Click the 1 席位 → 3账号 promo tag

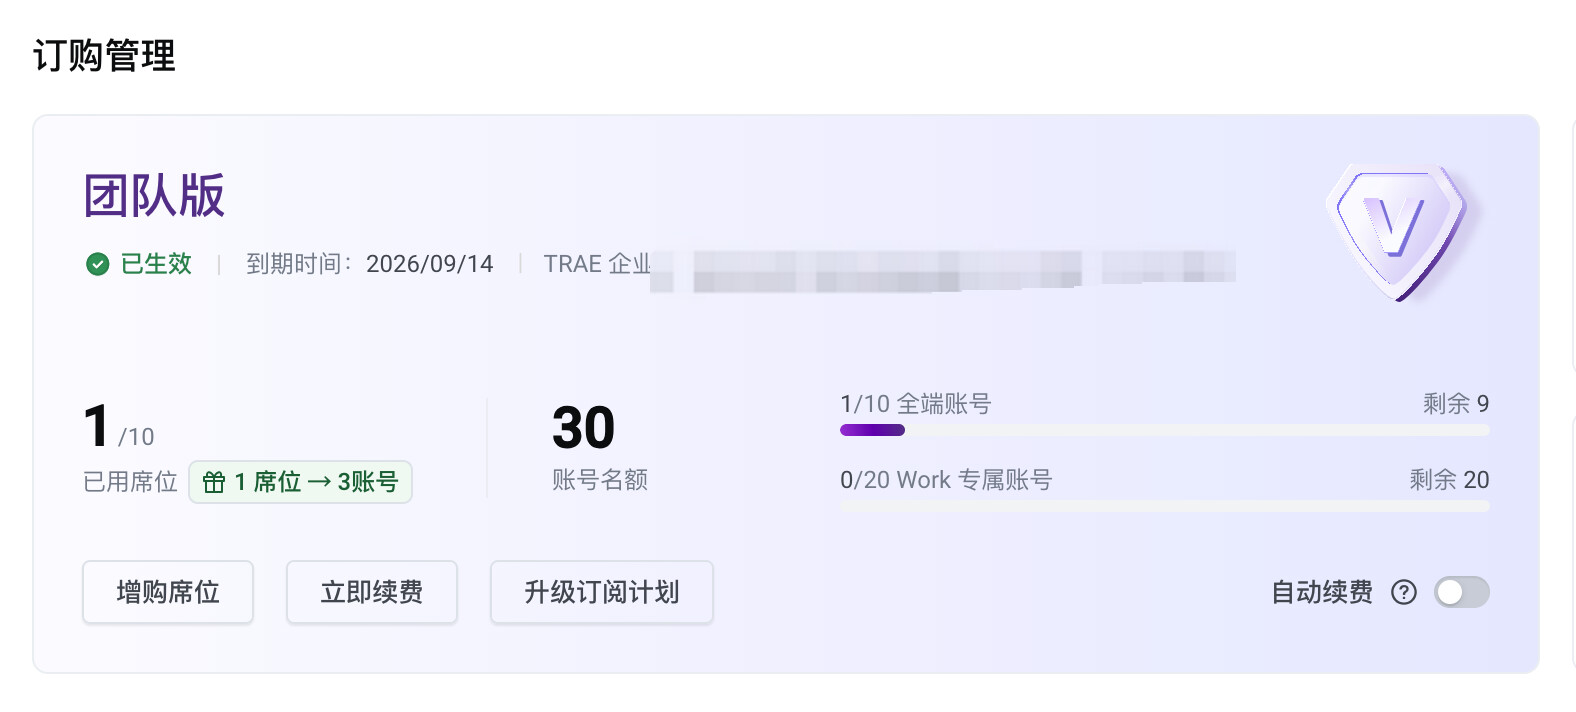(300, 482)
